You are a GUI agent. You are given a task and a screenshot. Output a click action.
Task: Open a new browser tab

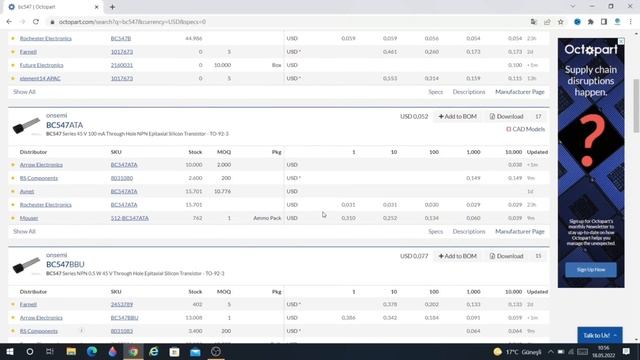[x=112, y=7]
